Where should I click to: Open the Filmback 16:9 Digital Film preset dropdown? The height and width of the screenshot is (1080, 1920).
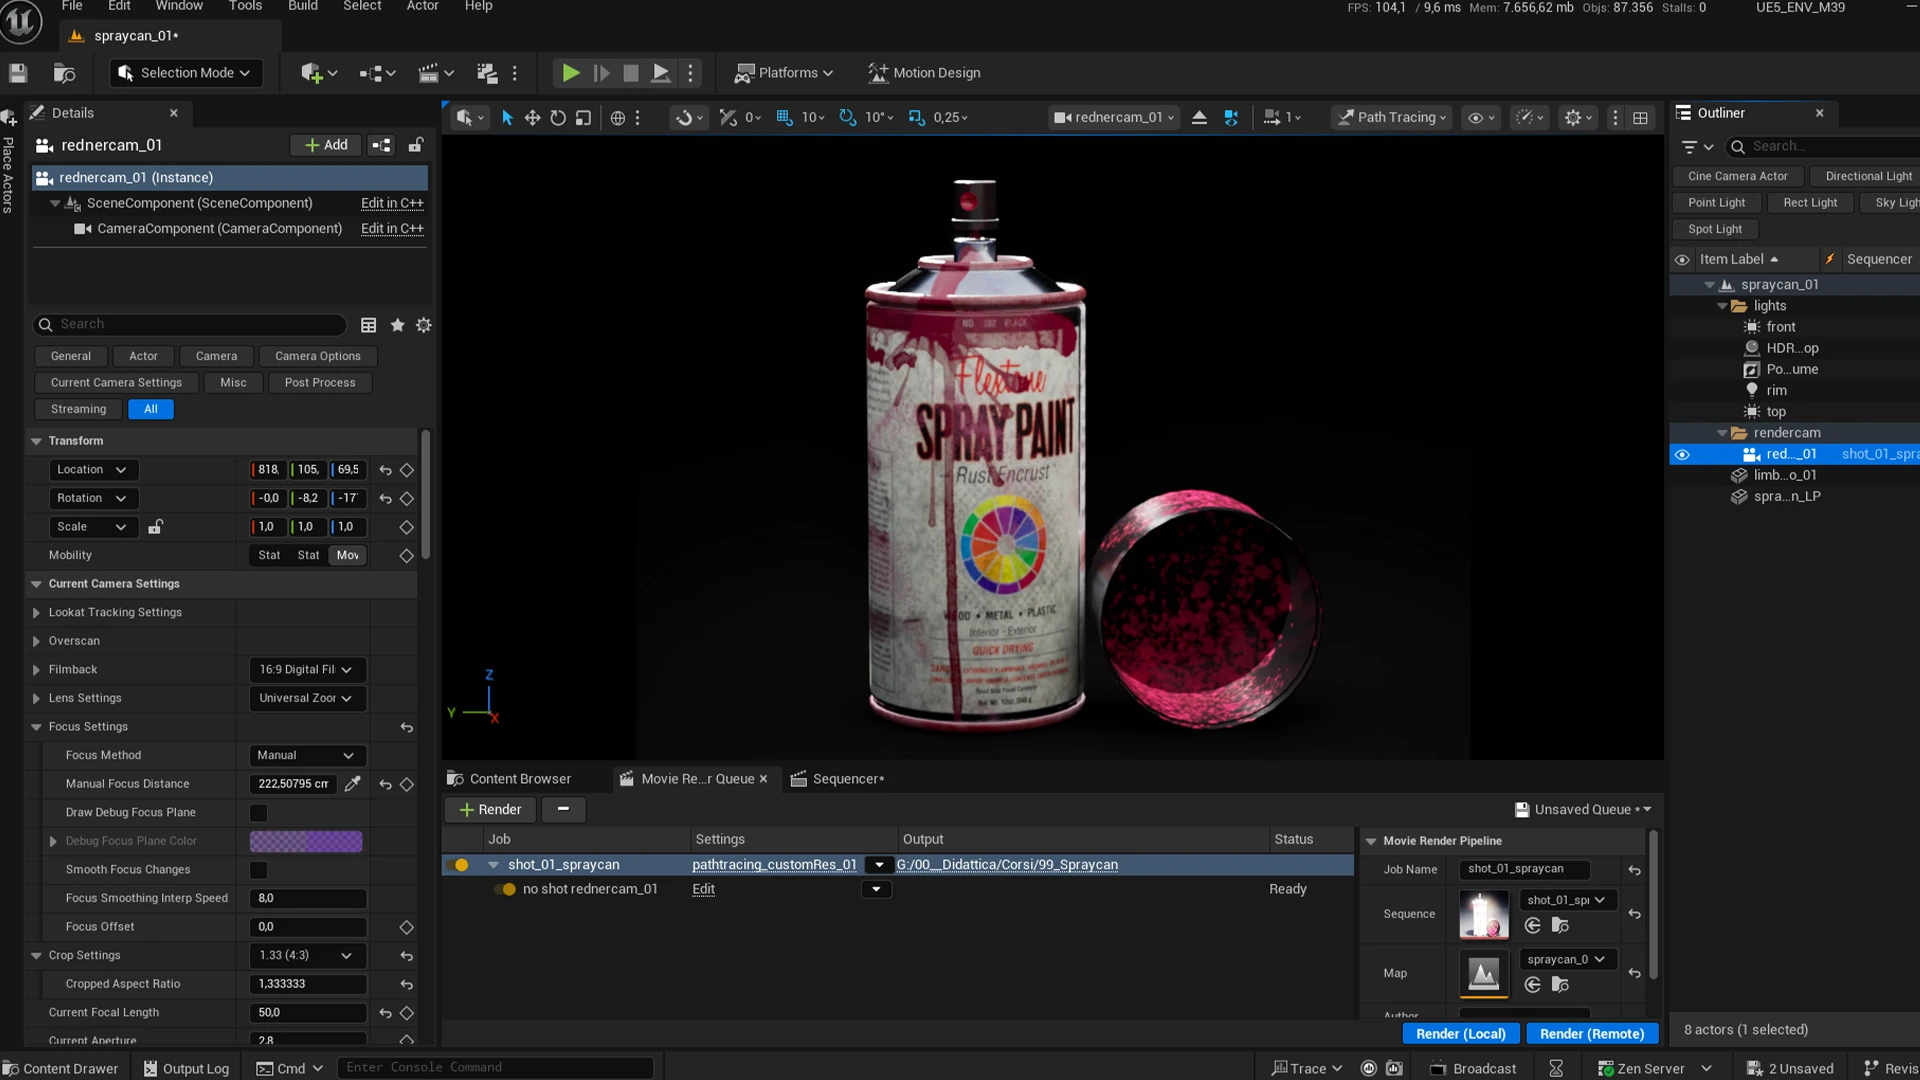[x=306, y=670]
